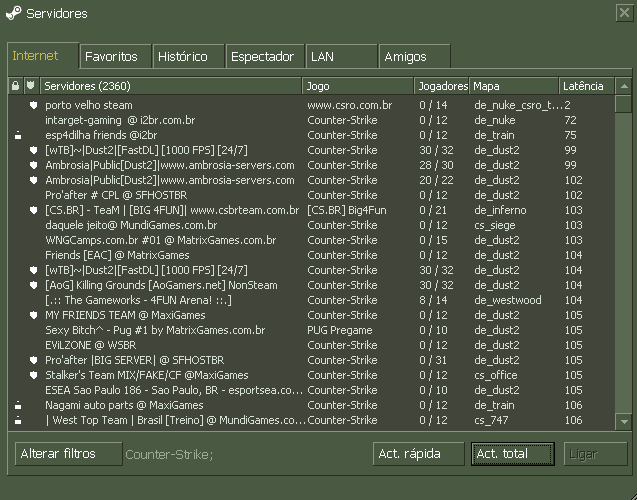Sort by Latência column header

(x=587, y=86)
